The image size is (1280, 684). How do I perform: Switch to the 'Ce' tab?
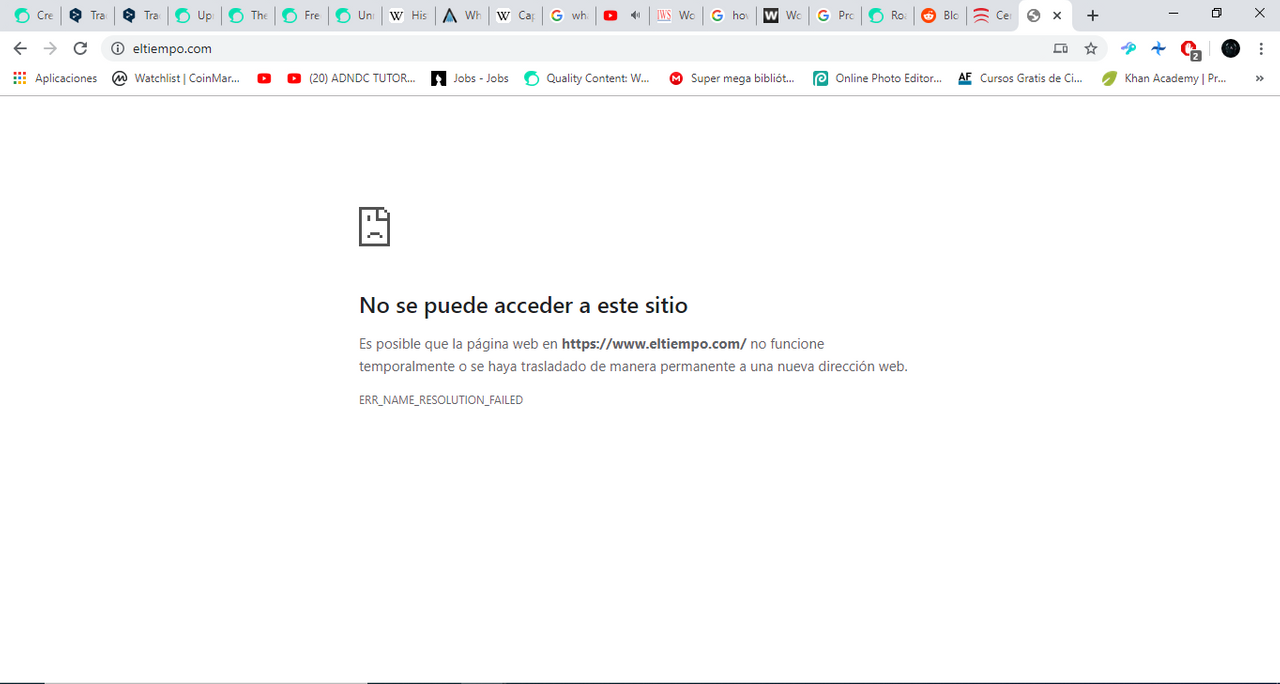[x=994, y=16]
